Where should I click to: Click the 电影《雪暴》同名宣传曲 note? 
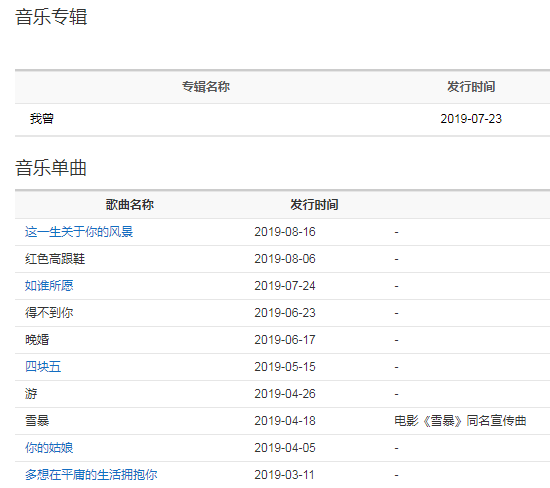460,421
